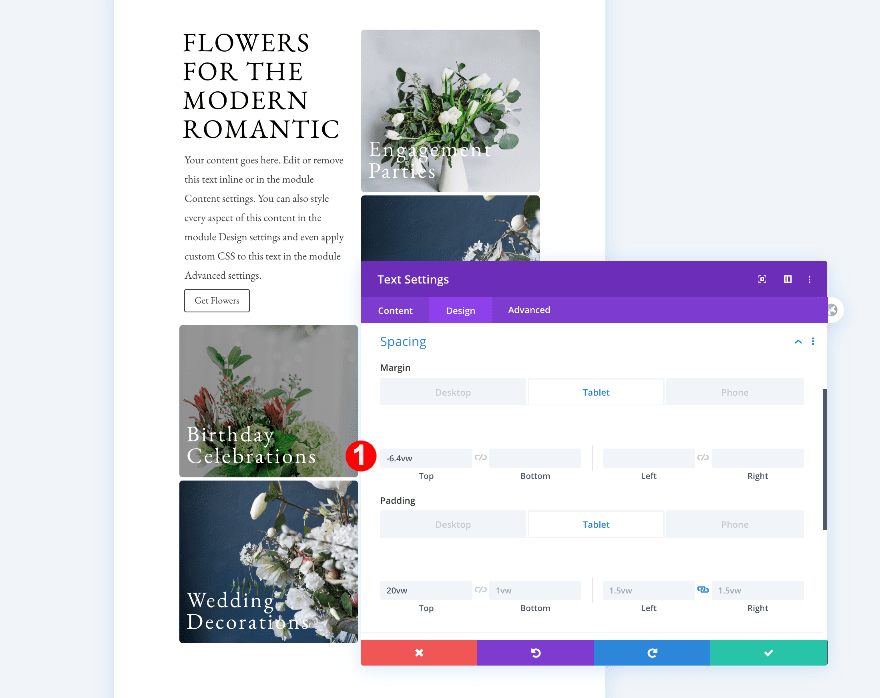This screenshot has height=698, width=880.
Task: Select Desktop tab under Padding
Action: pyautogui.click(x=453, y=525)
